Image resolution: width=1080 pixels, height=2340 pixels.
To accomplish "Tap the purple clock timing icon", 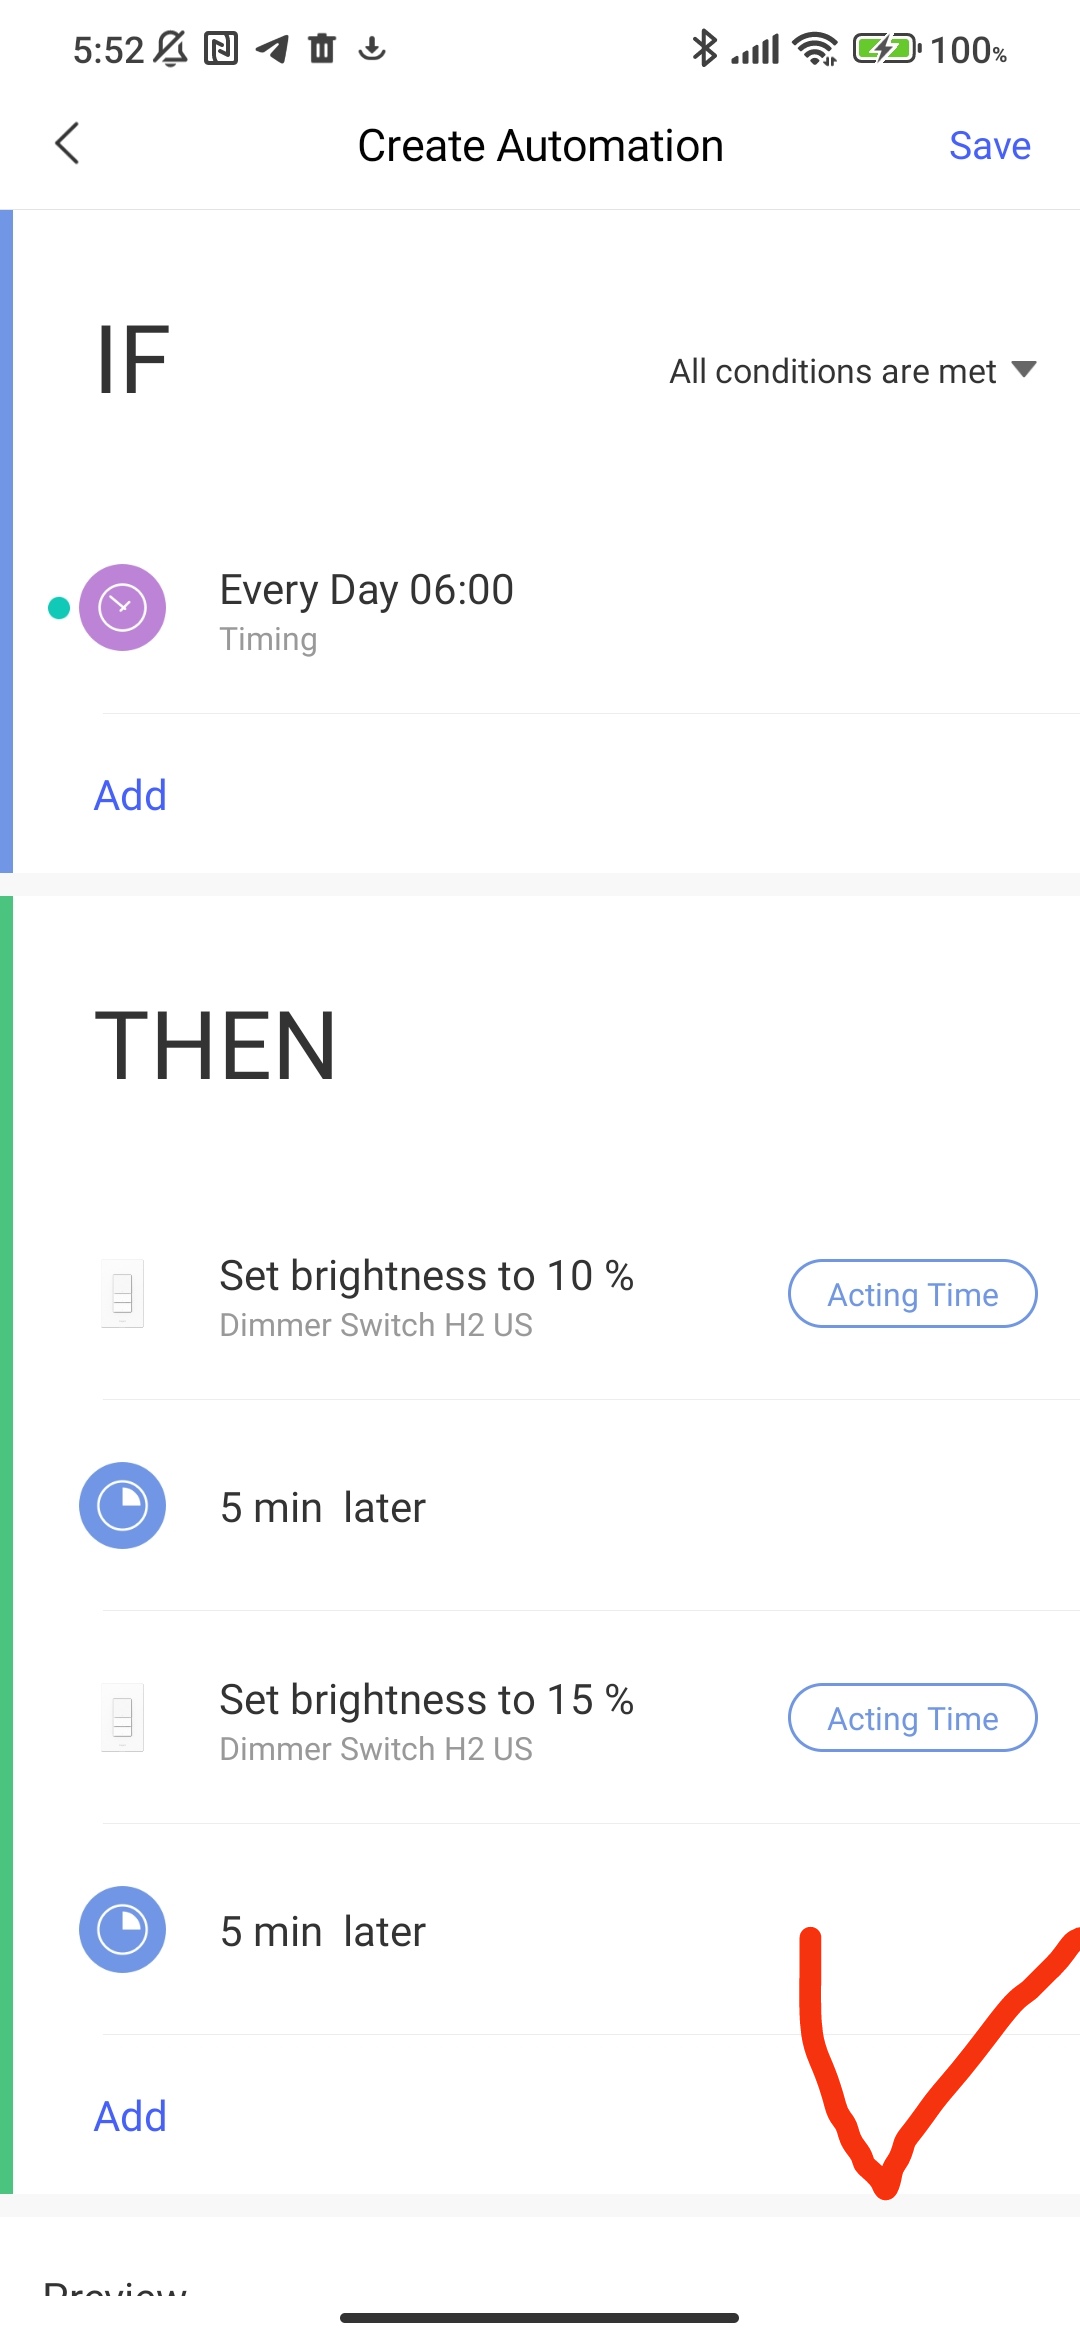I will [x=122, y=608].
